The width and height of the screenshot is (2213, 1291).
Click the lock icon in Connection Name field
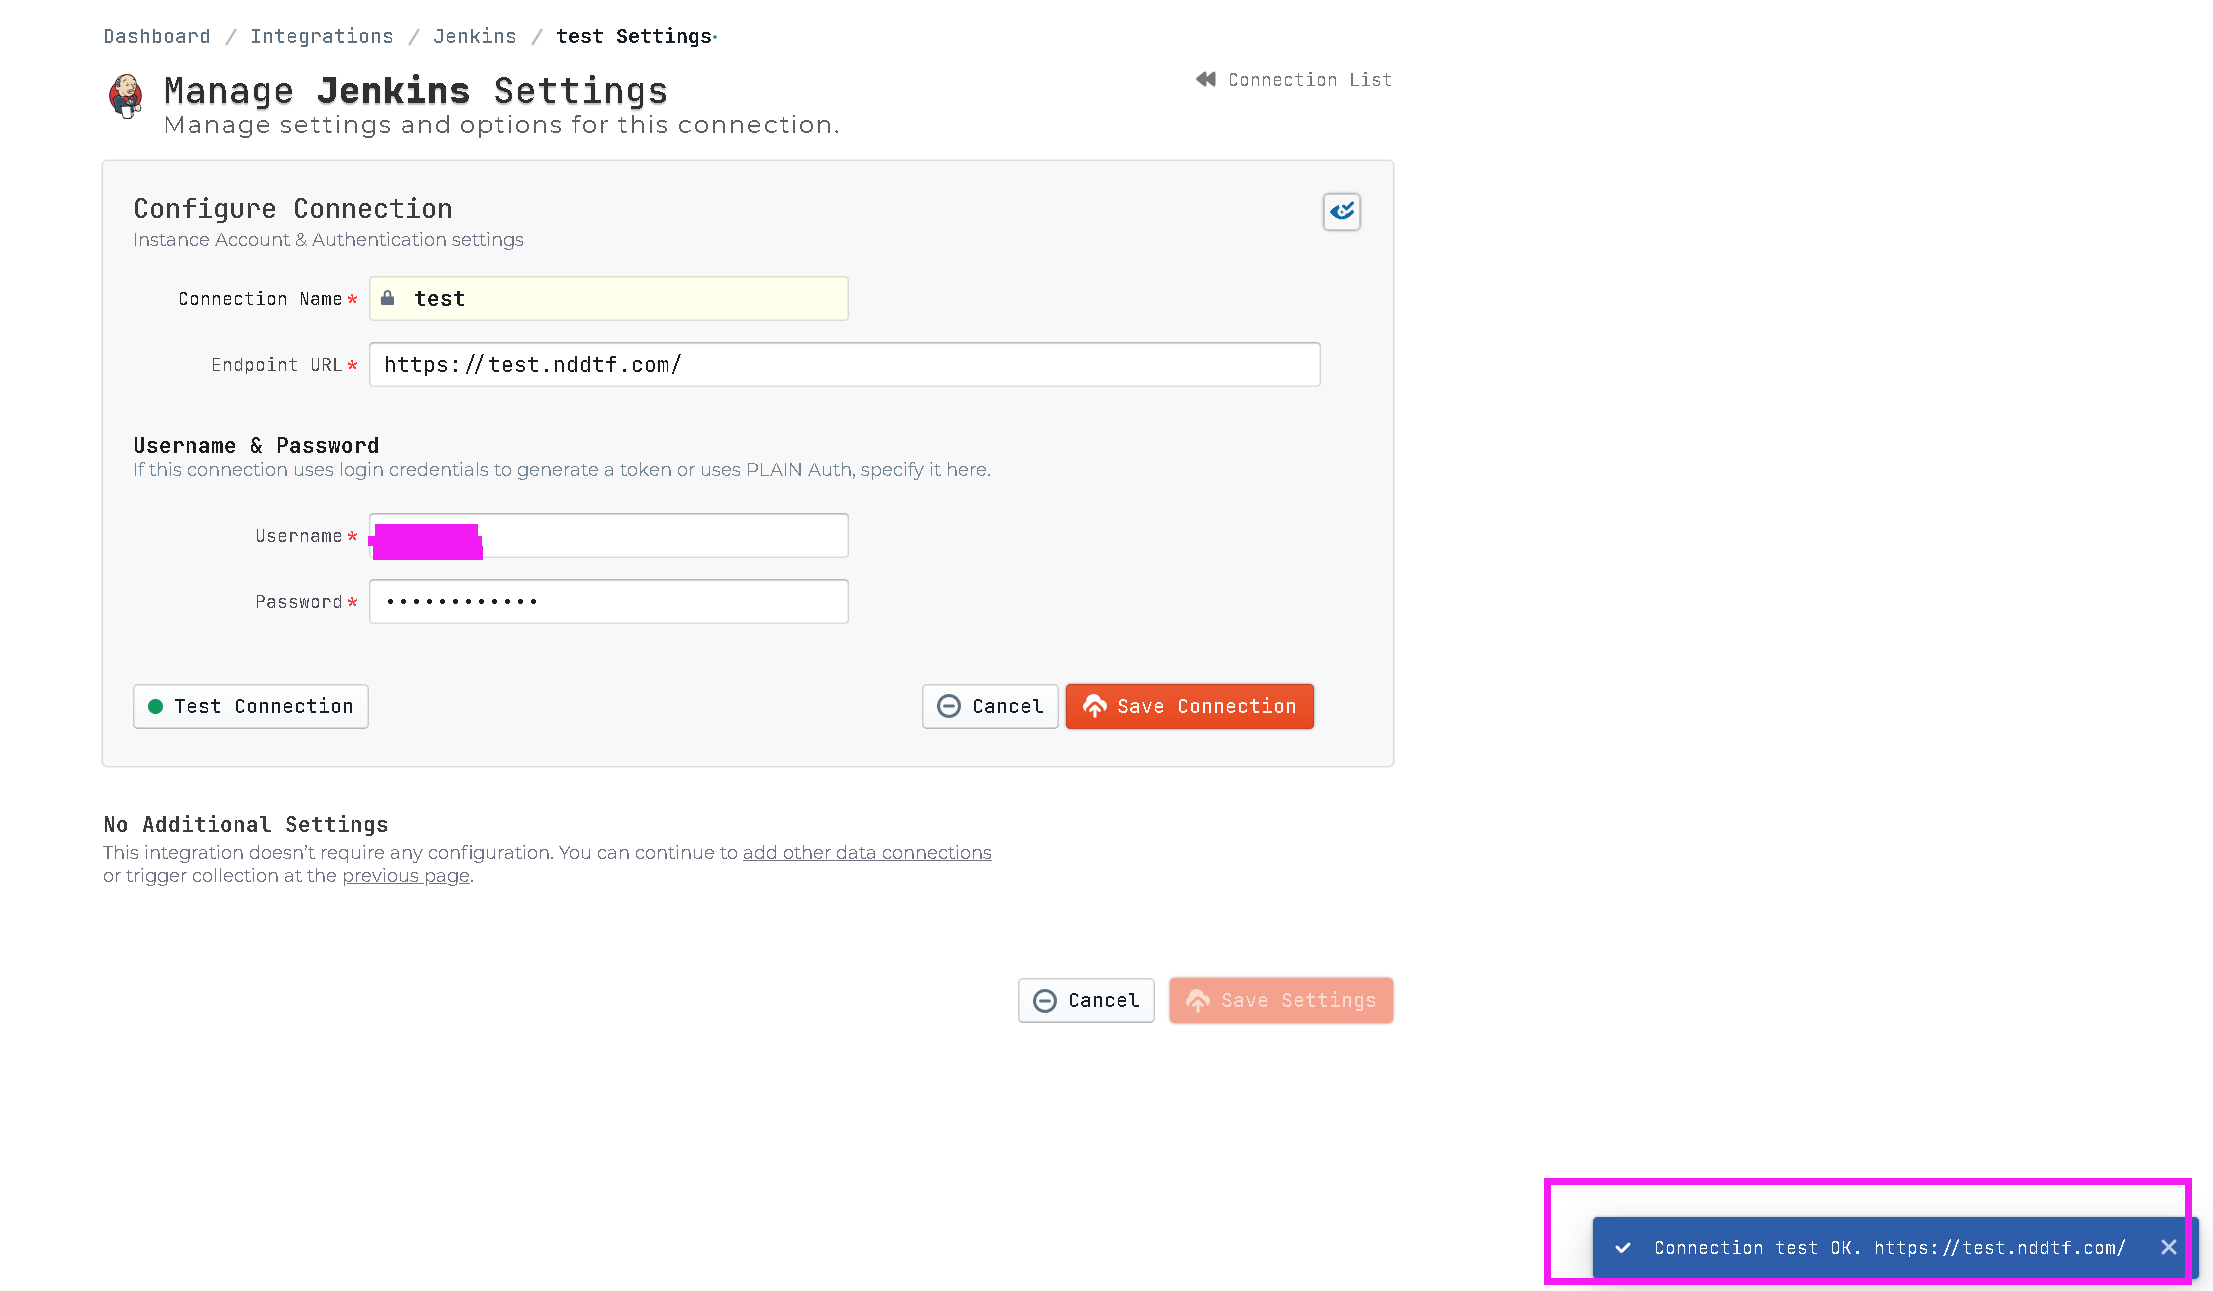(x=388, y=298)
